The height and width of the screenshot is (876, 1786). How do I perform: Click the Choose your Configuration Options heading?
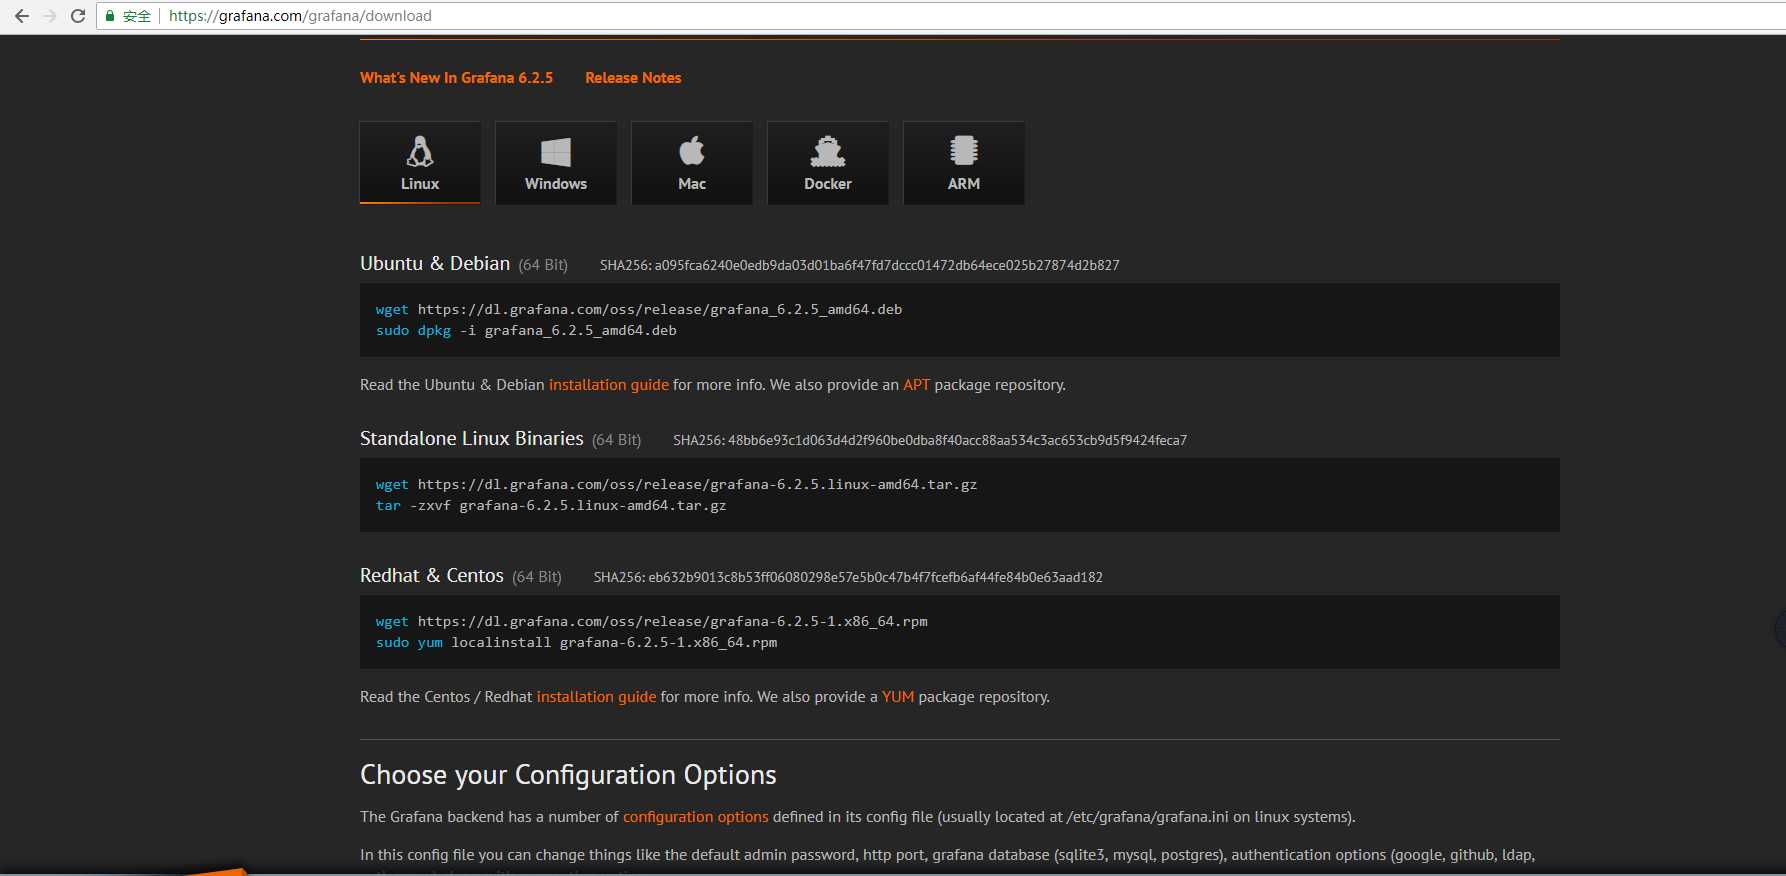click(568, 775)
